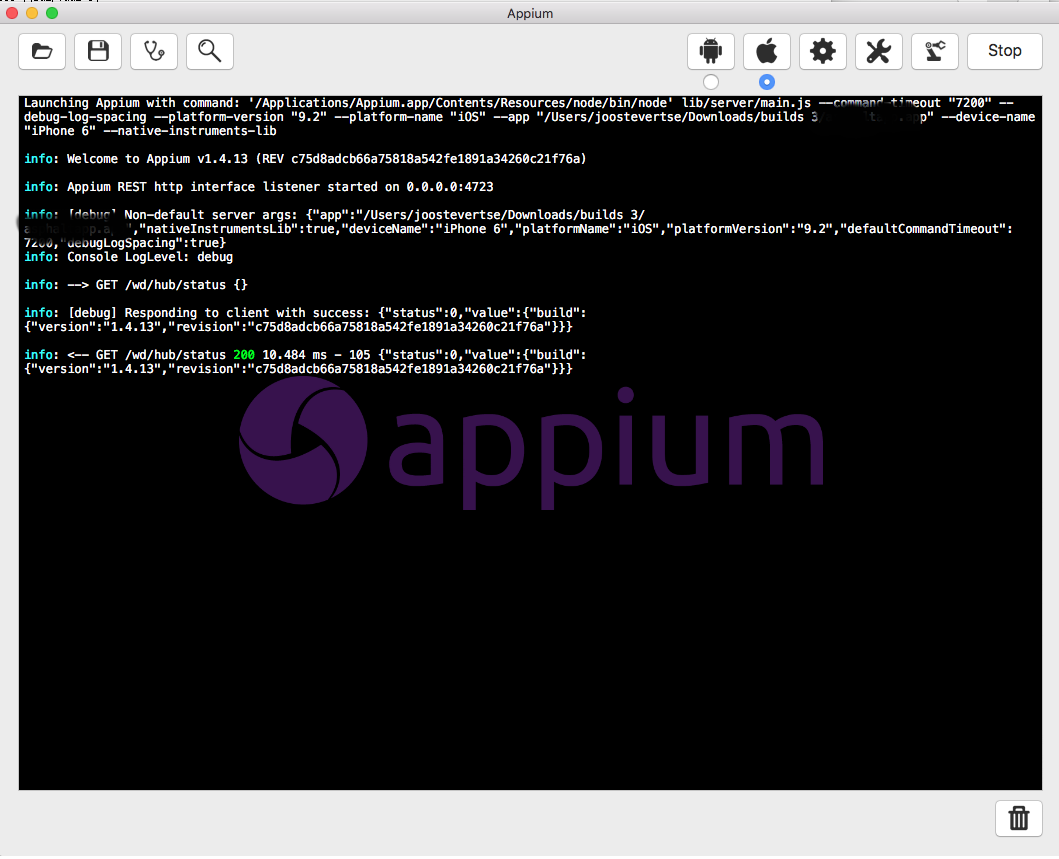Open developer settings via the wrench icon
1059x859 pixels.
[878, 51]
